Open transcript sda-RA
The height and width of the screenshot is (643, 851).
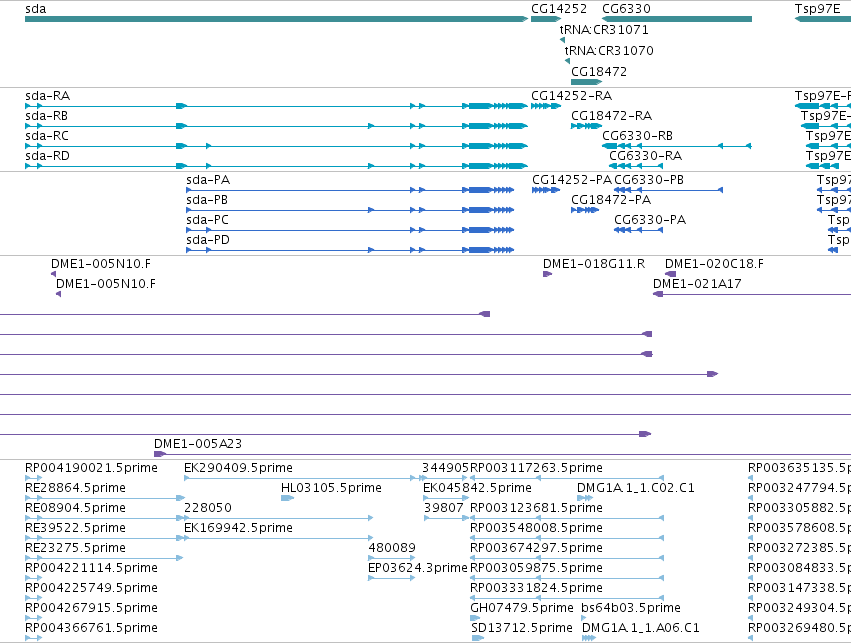[x=276, y=106]
